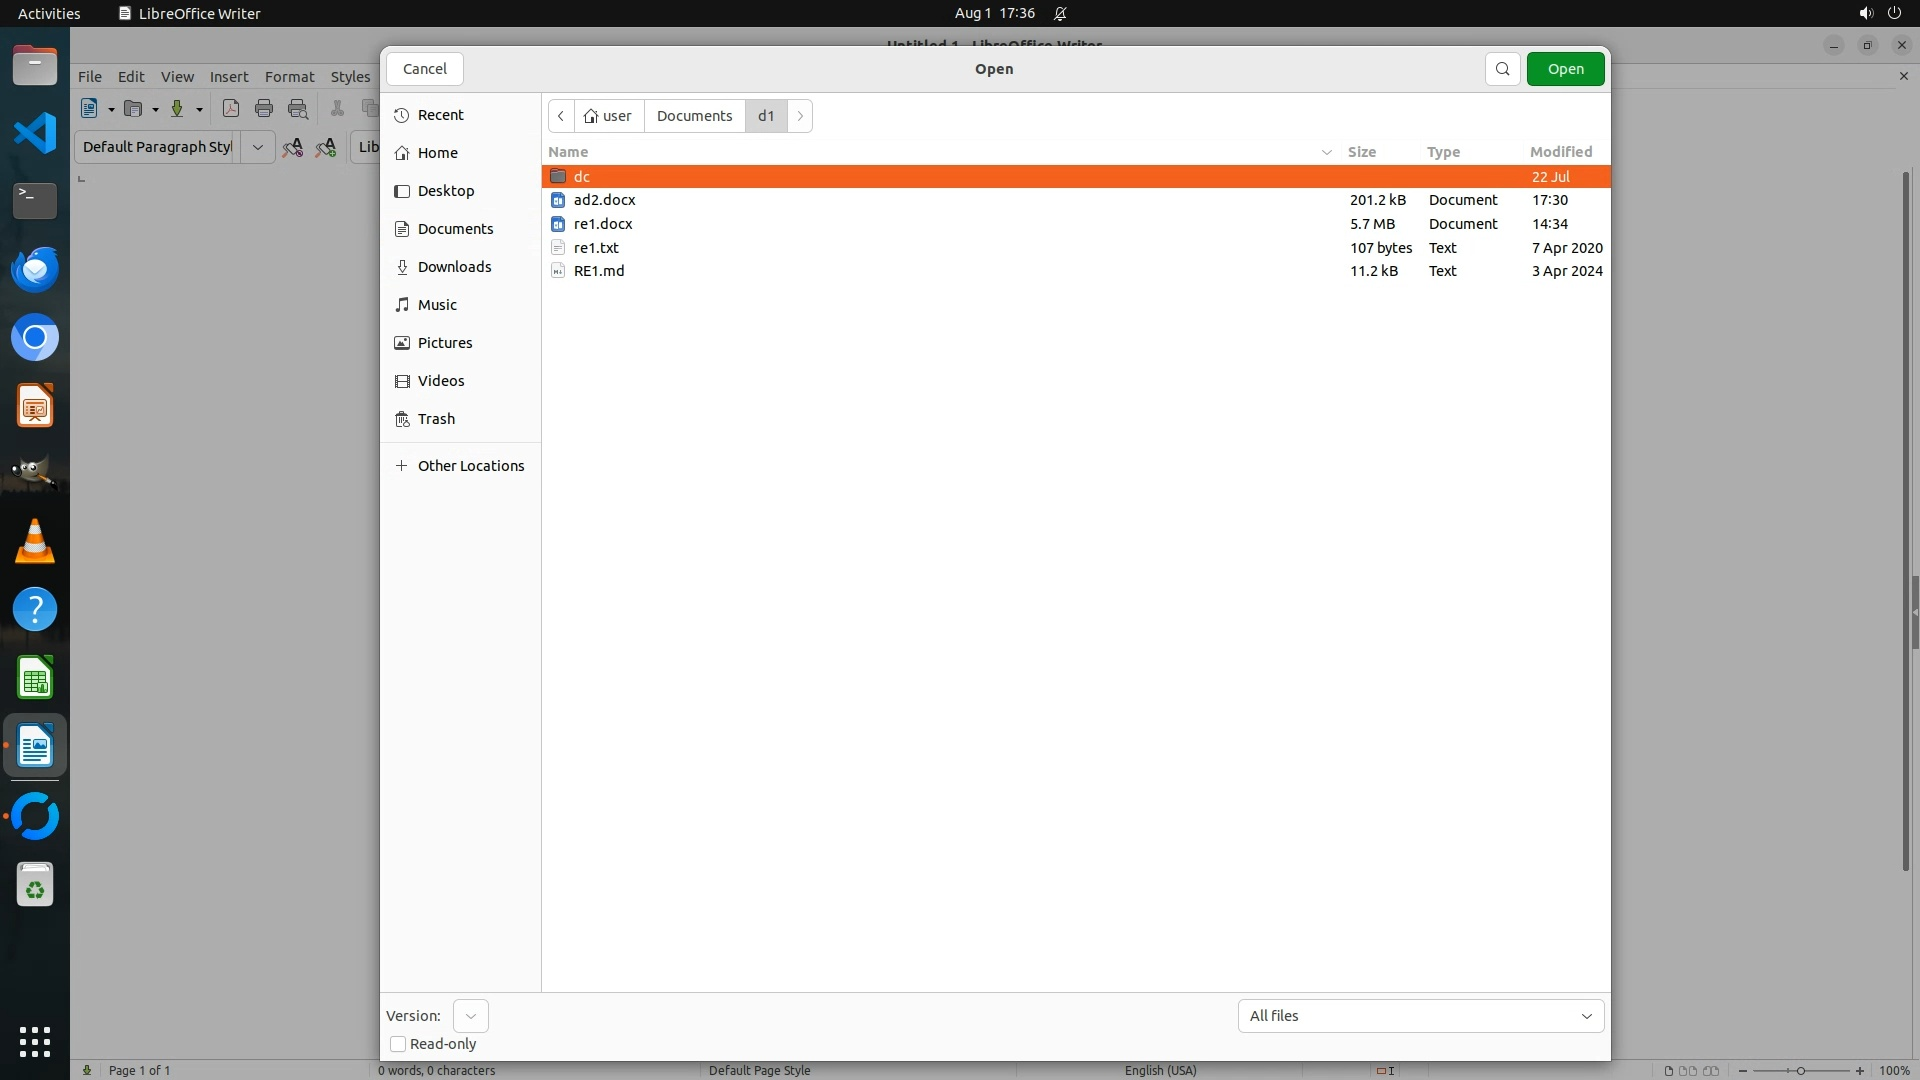Viewport: 1920px width, 1080px height.
Task: Click the New document toolbar icon
Action: pyautogui.click(x=89, y=109)
